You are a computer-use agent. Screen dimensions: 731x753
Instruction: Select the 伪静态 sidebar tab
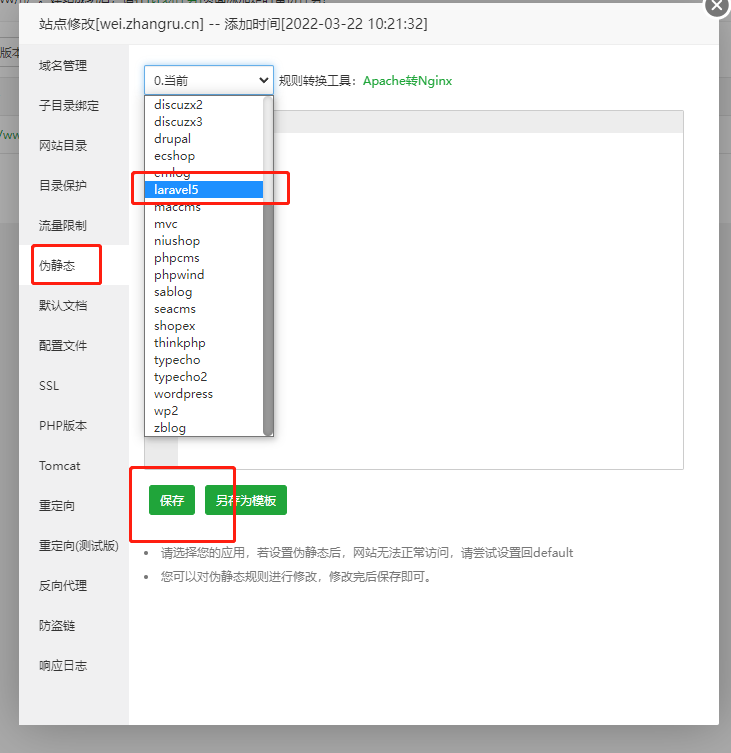point(57,266)
